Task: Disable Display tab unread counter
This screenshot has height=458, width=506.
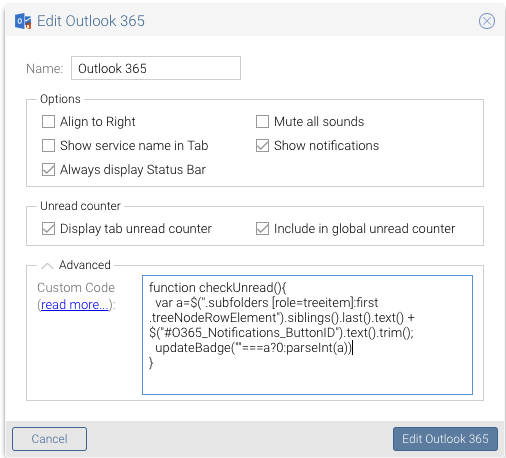Action: tap(48, 229)
